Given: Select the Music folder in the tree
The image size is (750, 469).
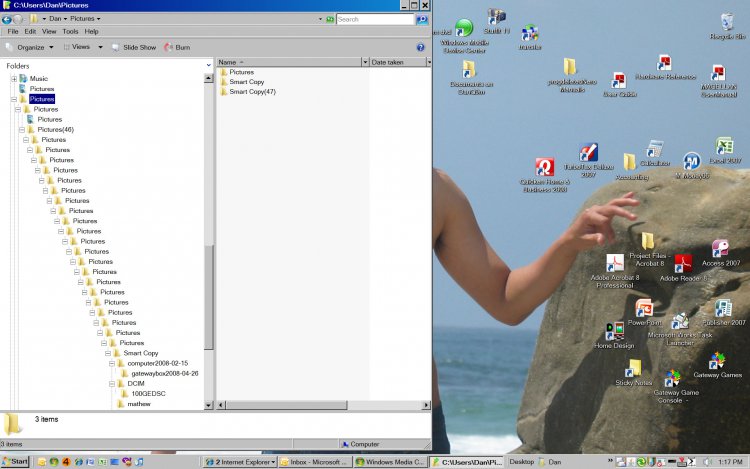Looking at the screenshot, I should click(x=39, y=78).
